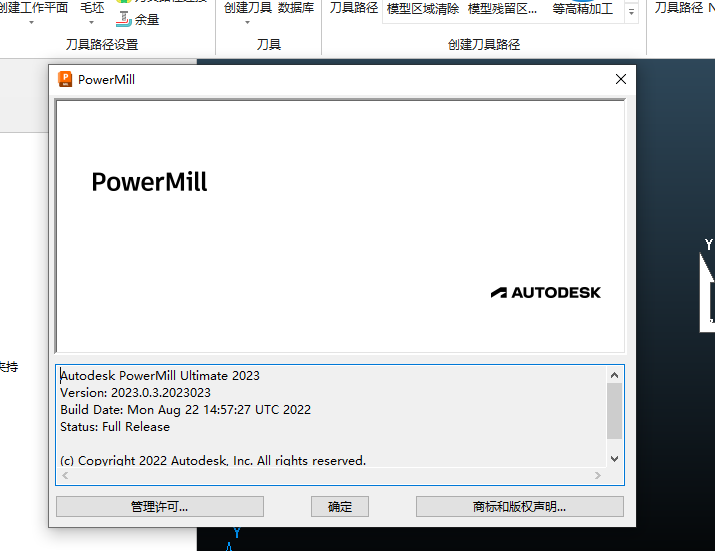The image size is (715, 551).
Task: Click the 刀具 group label
Action: click(x=269, y=44)
